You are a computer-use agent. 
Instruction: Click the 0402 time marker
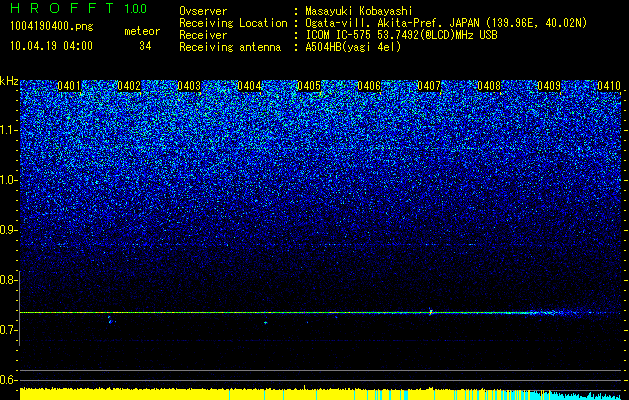[x=129, y=86]
